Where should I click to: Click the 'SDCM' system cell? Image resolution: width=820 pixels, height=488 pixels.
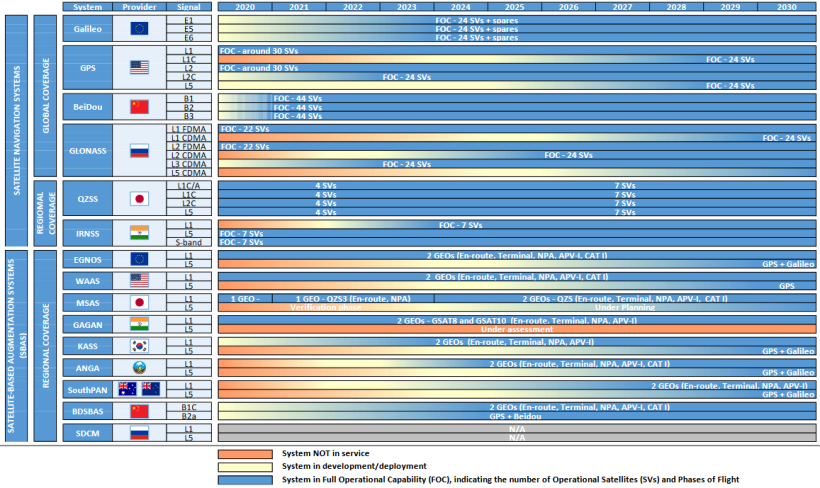click(87, 433)
